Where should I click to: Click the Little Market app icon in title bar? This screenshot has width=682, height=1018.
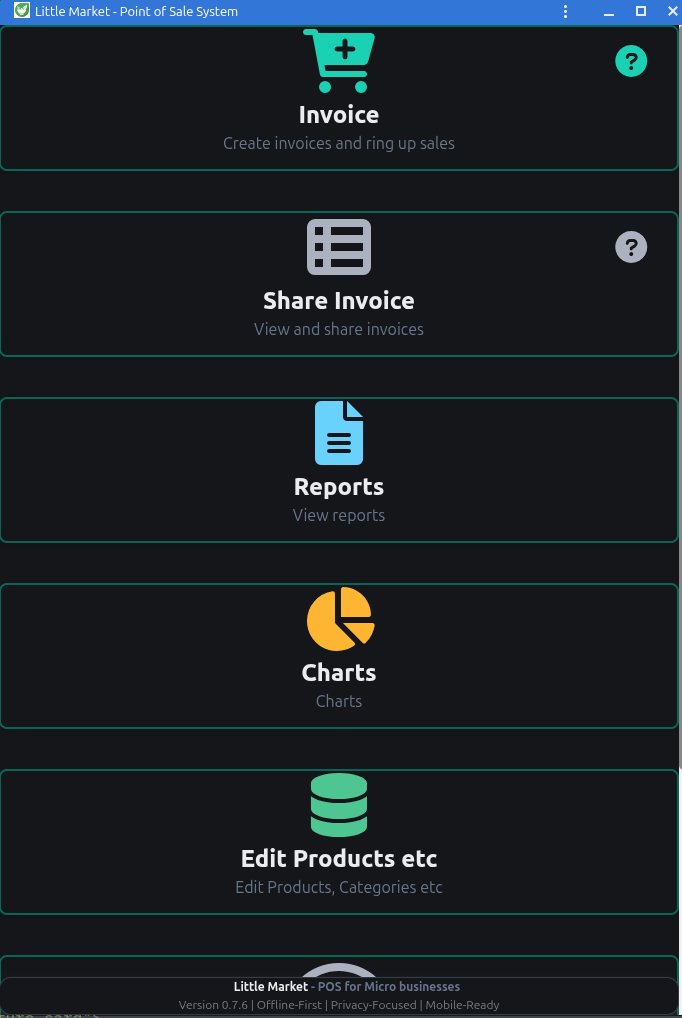22,10
